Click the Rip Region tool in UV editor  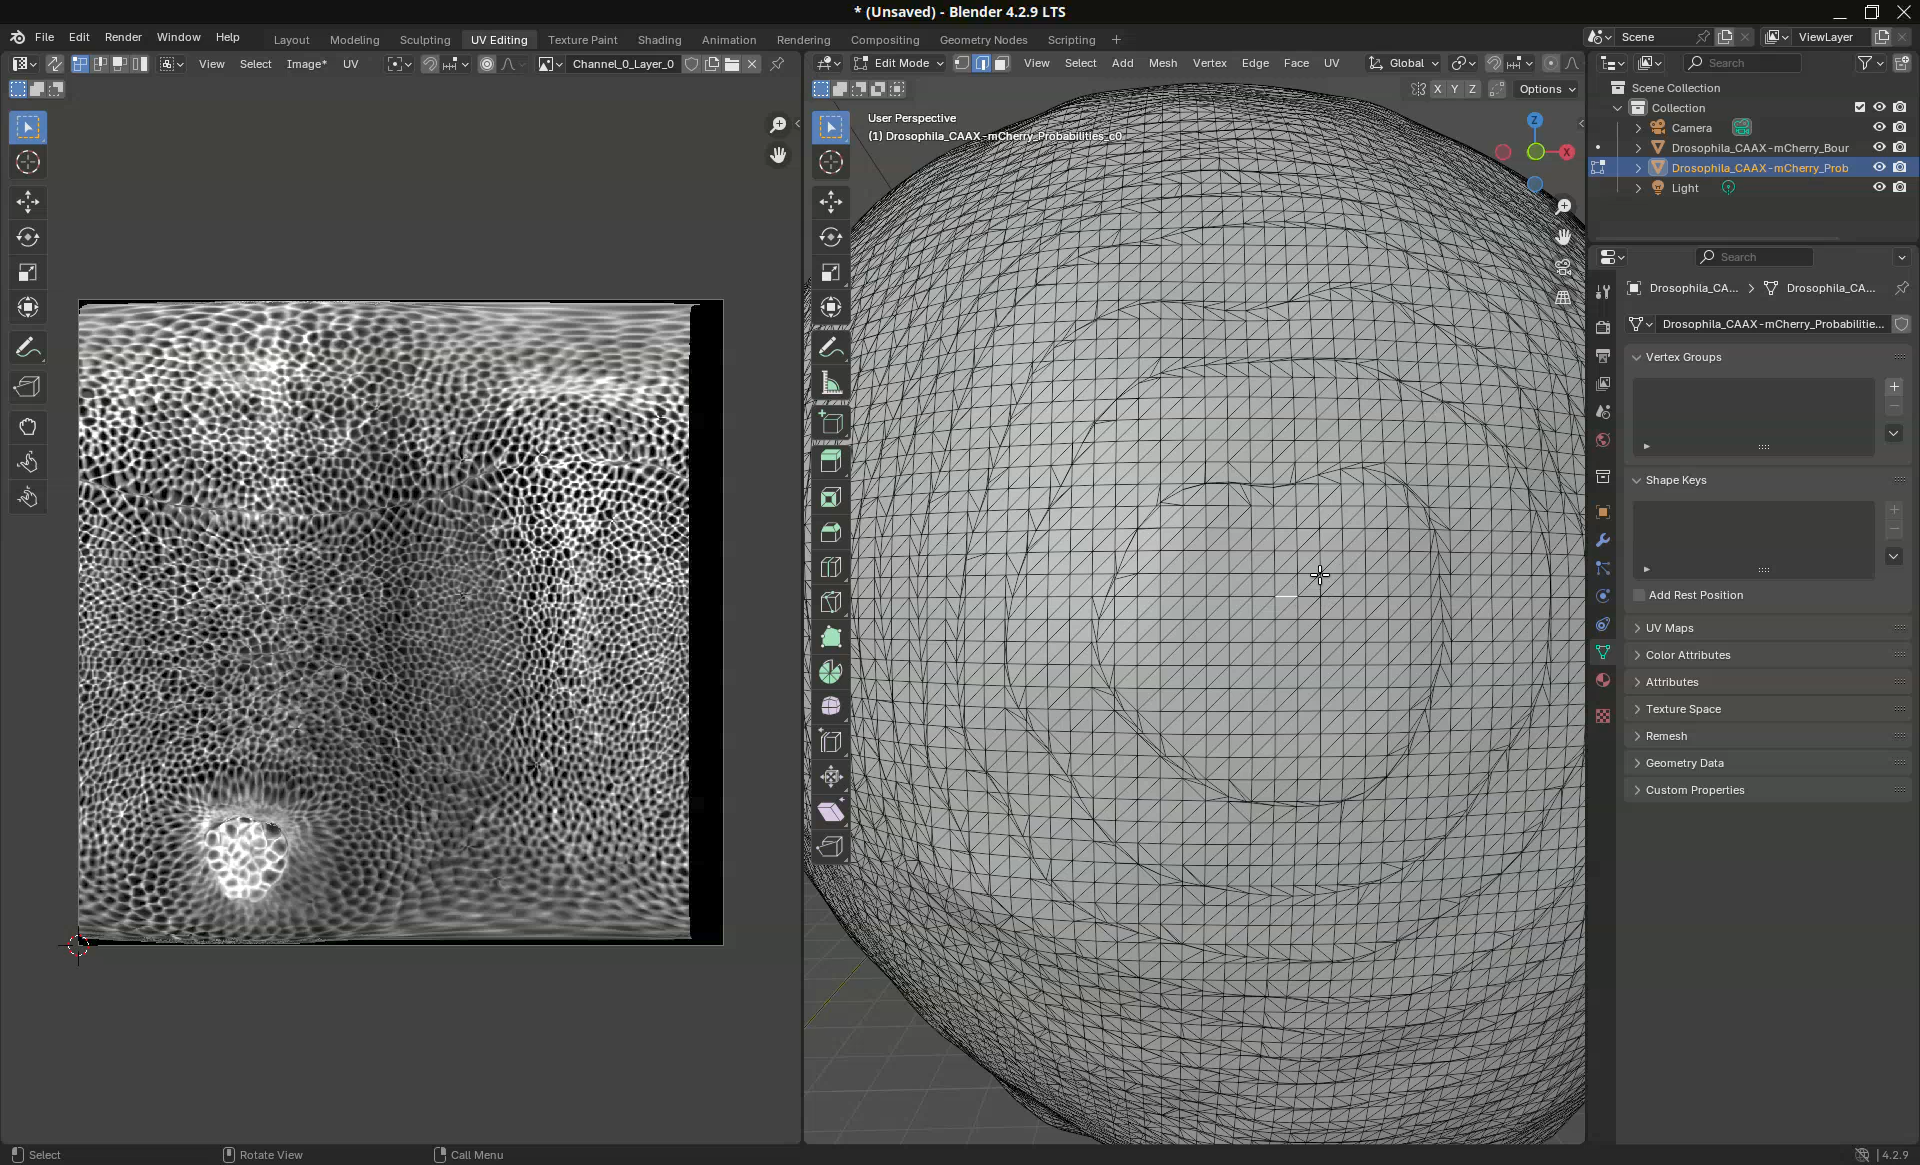click(x=28, y=387)
